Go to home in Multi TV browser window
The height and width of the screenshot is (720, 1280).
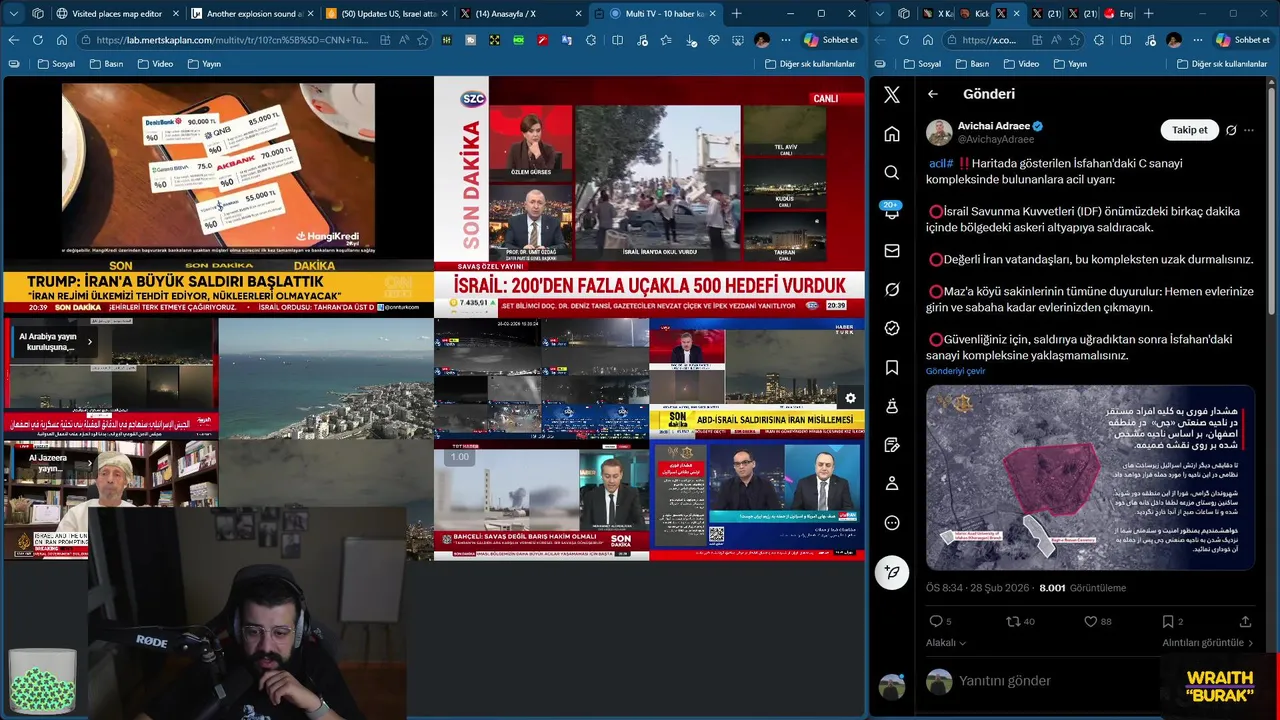tap(61, 40)
